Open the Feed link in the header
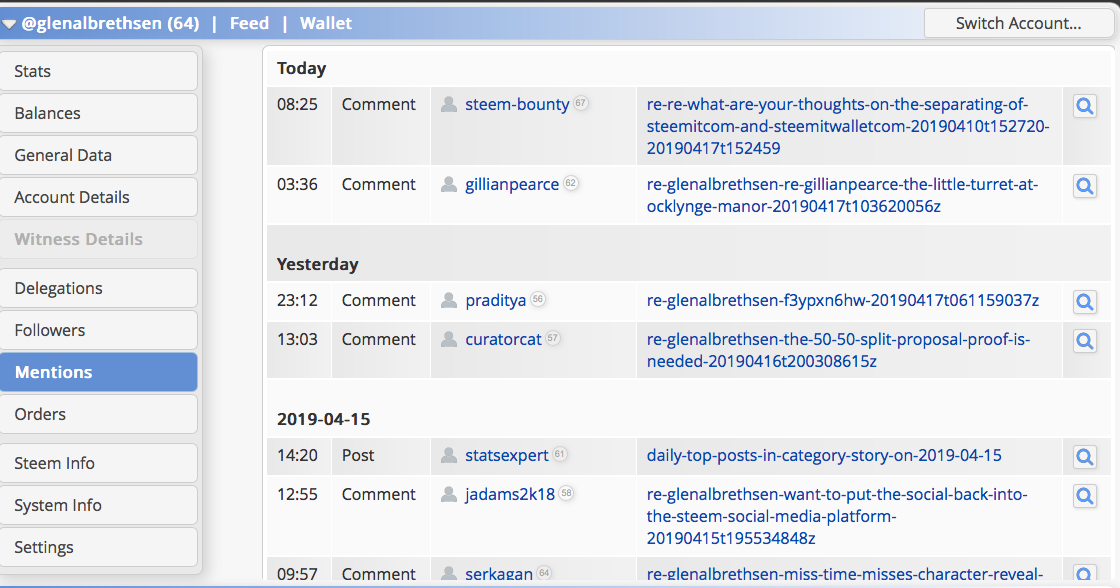 click(x=249, y=24)
